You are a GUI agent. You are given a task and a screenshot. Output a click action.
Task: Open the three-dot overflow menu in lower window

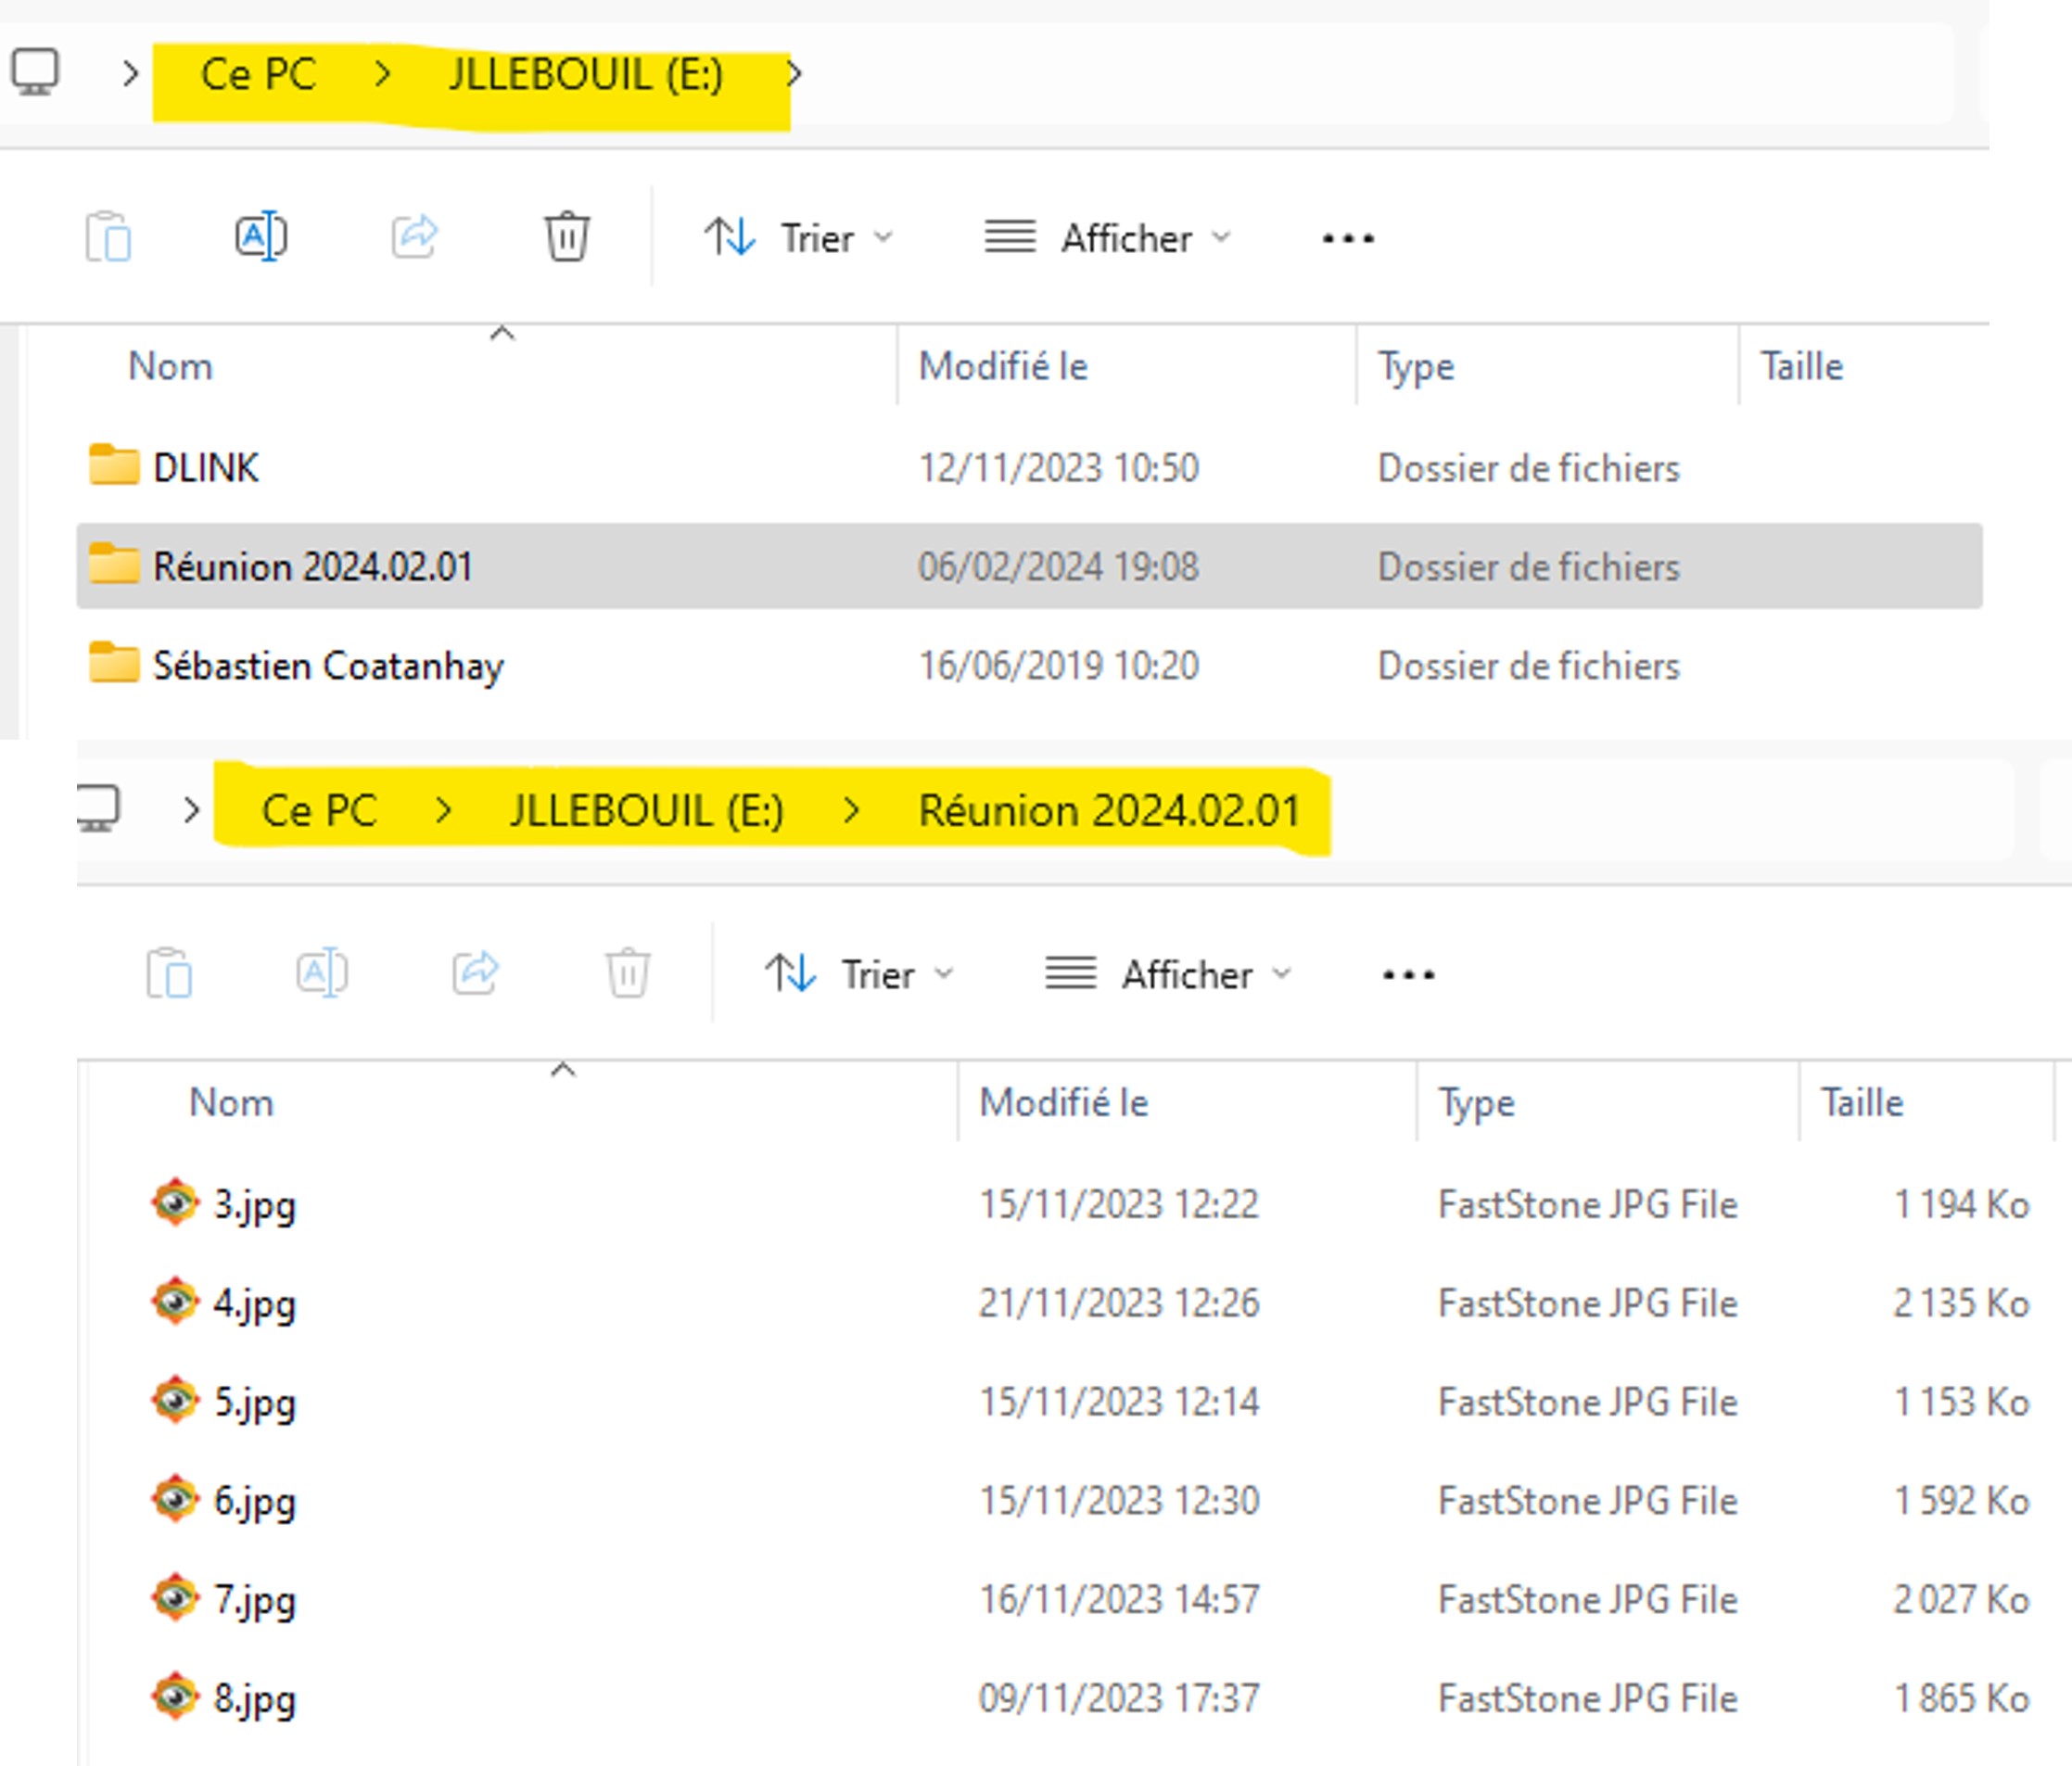coord(1409,975)
